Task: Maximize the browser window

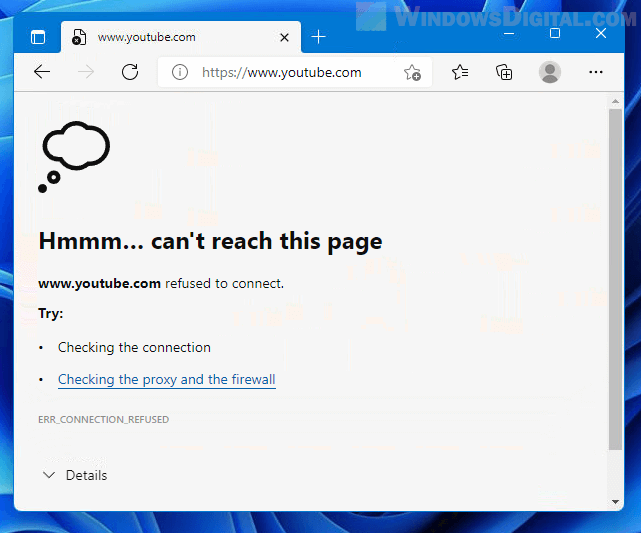Action: click(555, 33)
